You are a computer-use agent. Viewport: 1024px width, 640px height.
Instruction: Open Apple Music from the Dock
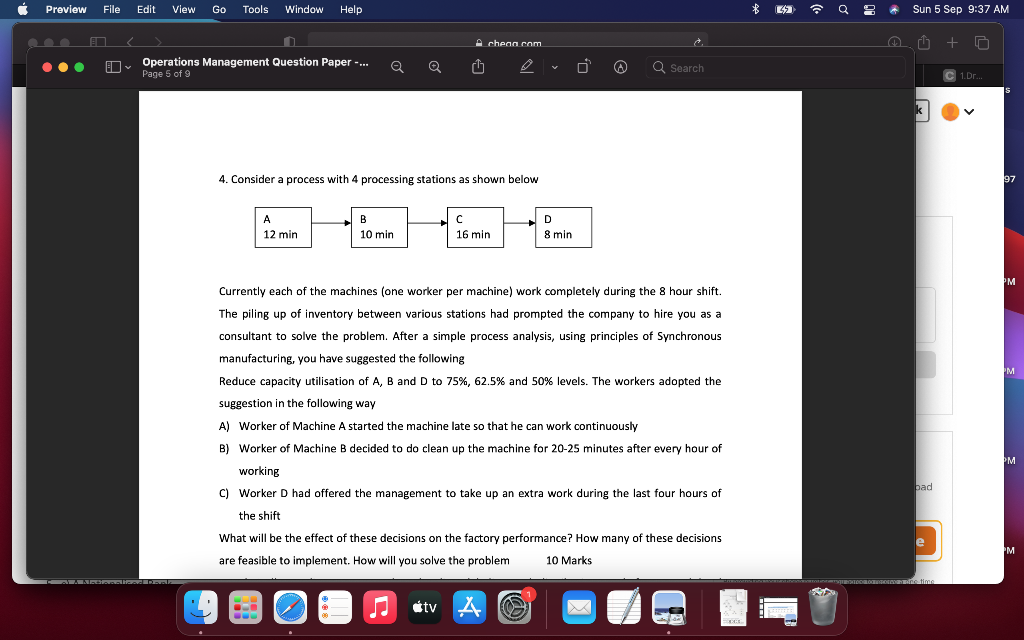point(379,607)
